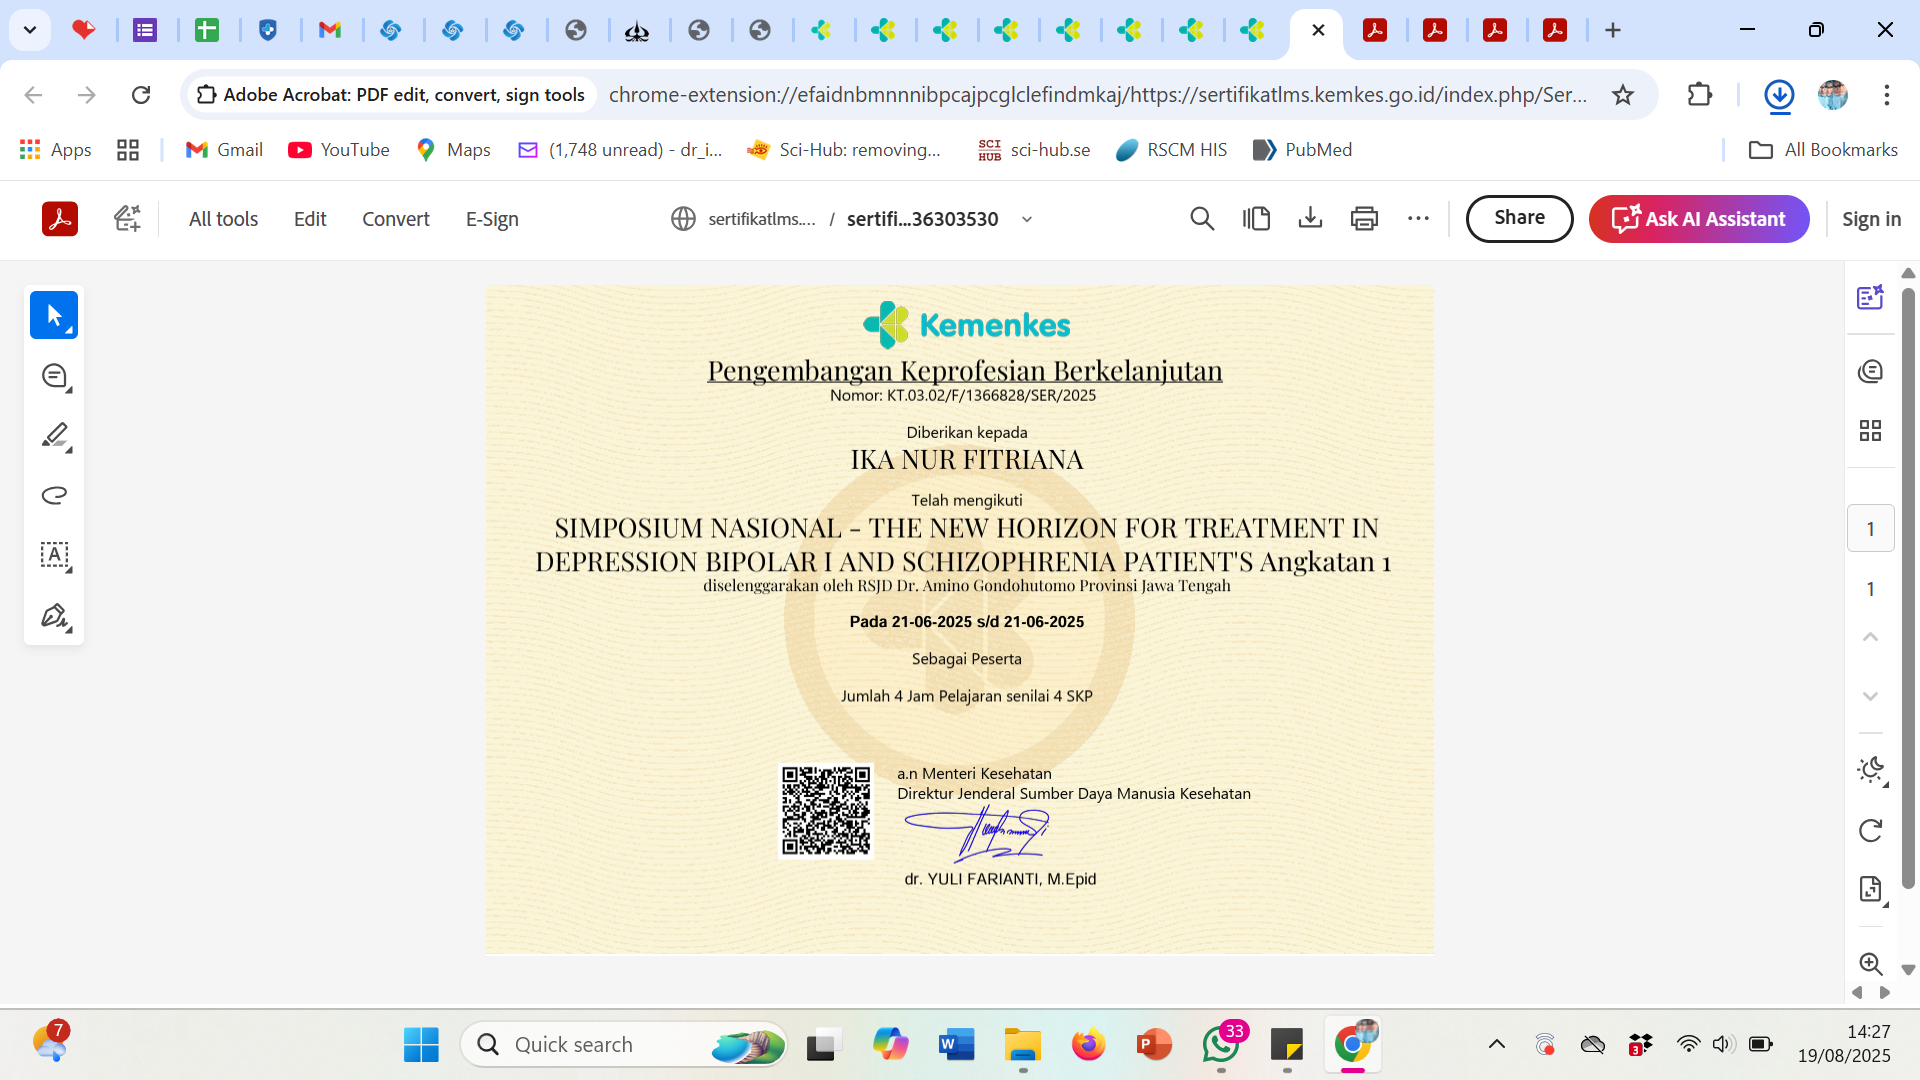This screenshot has height=1080, width=1920.
Task: Pick the freehand Draw loop tool
Action: (54, 496)
